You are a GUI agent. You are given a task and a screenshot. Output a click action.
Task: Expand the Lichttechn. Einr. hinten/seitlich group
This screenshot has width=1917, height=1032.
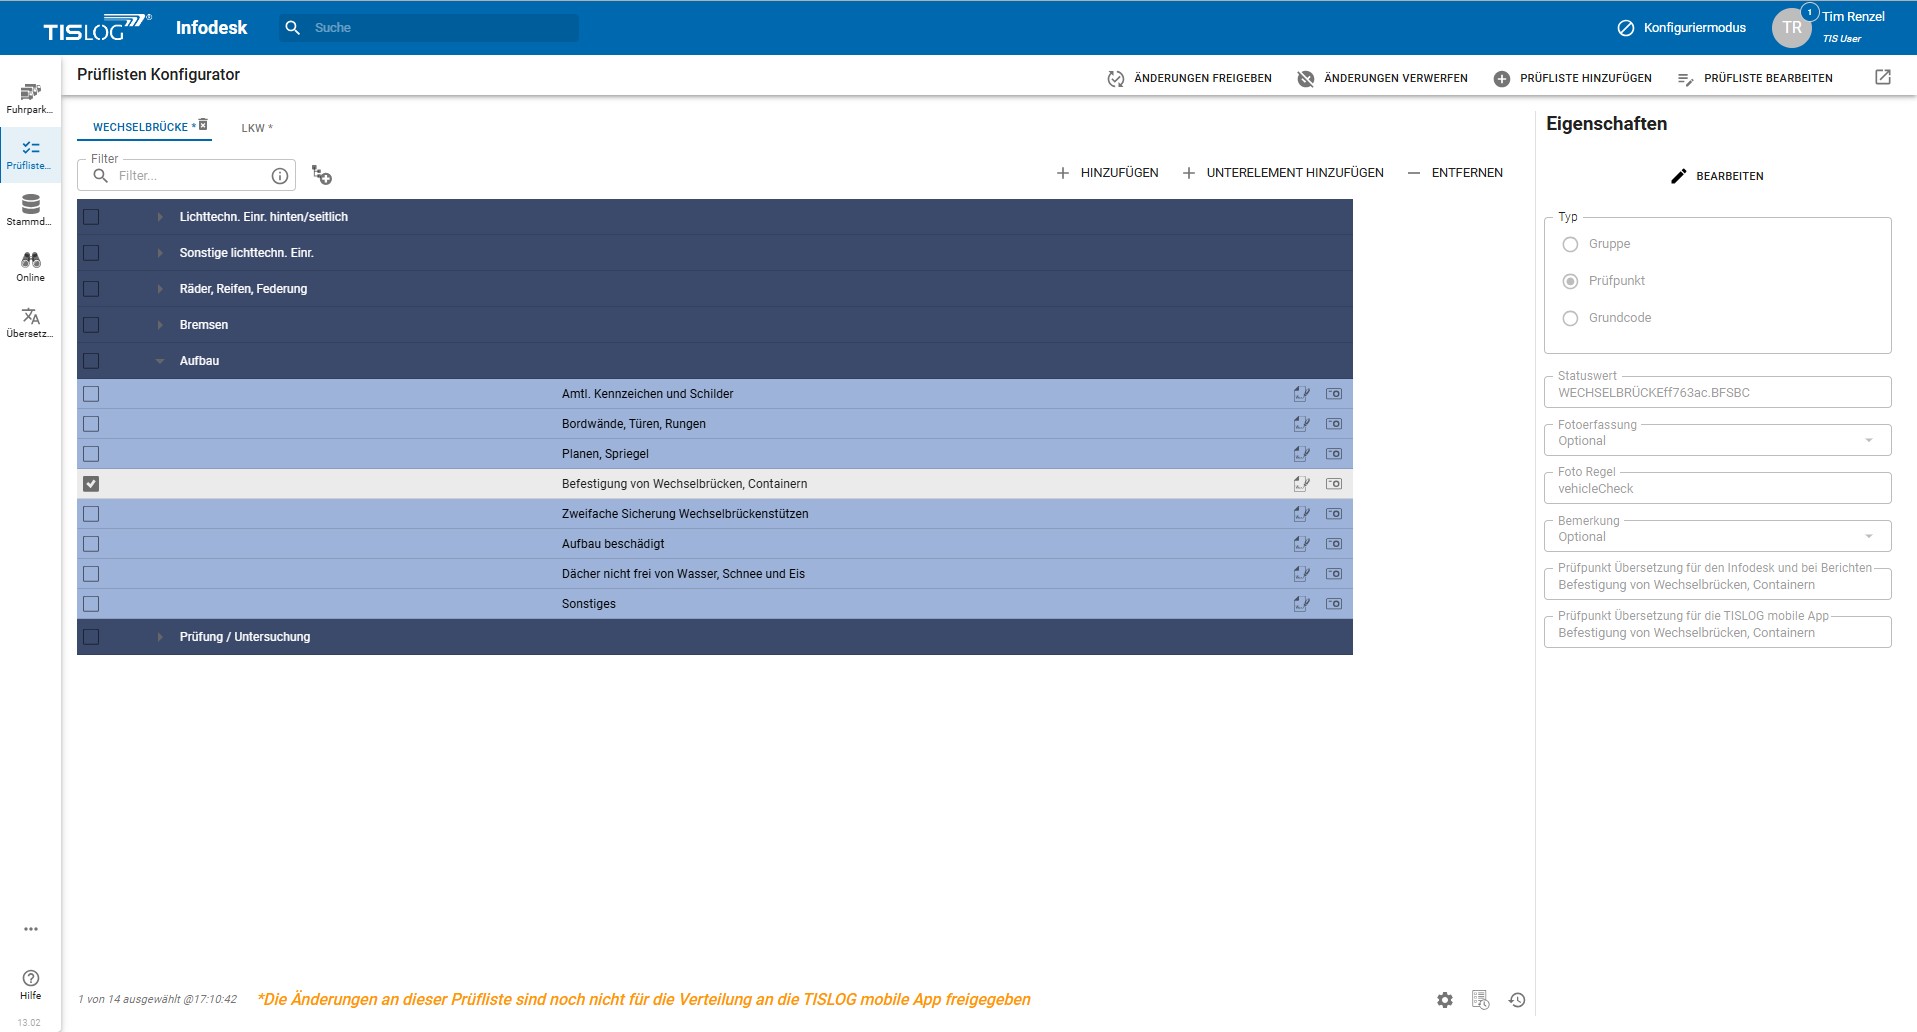click(160, 217)
